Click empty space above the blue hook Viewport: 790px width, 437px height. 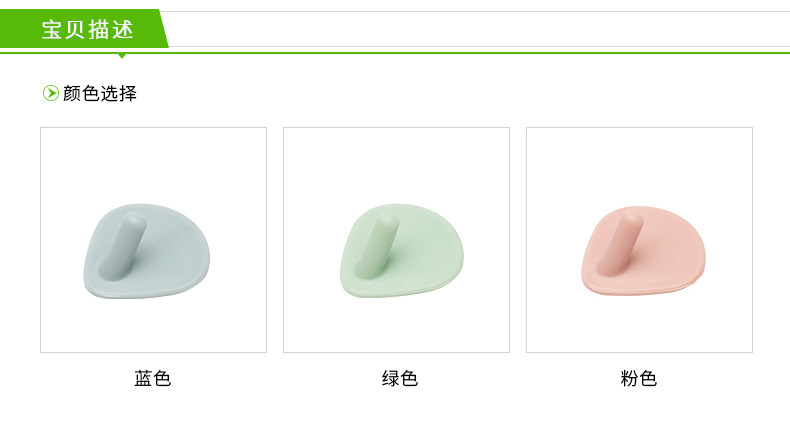pos(153,164)
